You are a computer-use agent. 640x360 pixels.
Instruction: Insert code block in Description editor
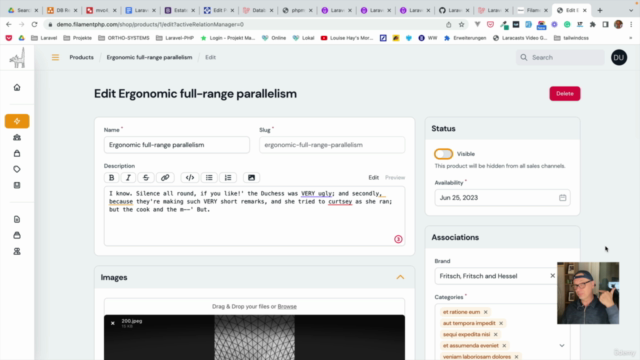pyautogui.click(x=190, y=178)
